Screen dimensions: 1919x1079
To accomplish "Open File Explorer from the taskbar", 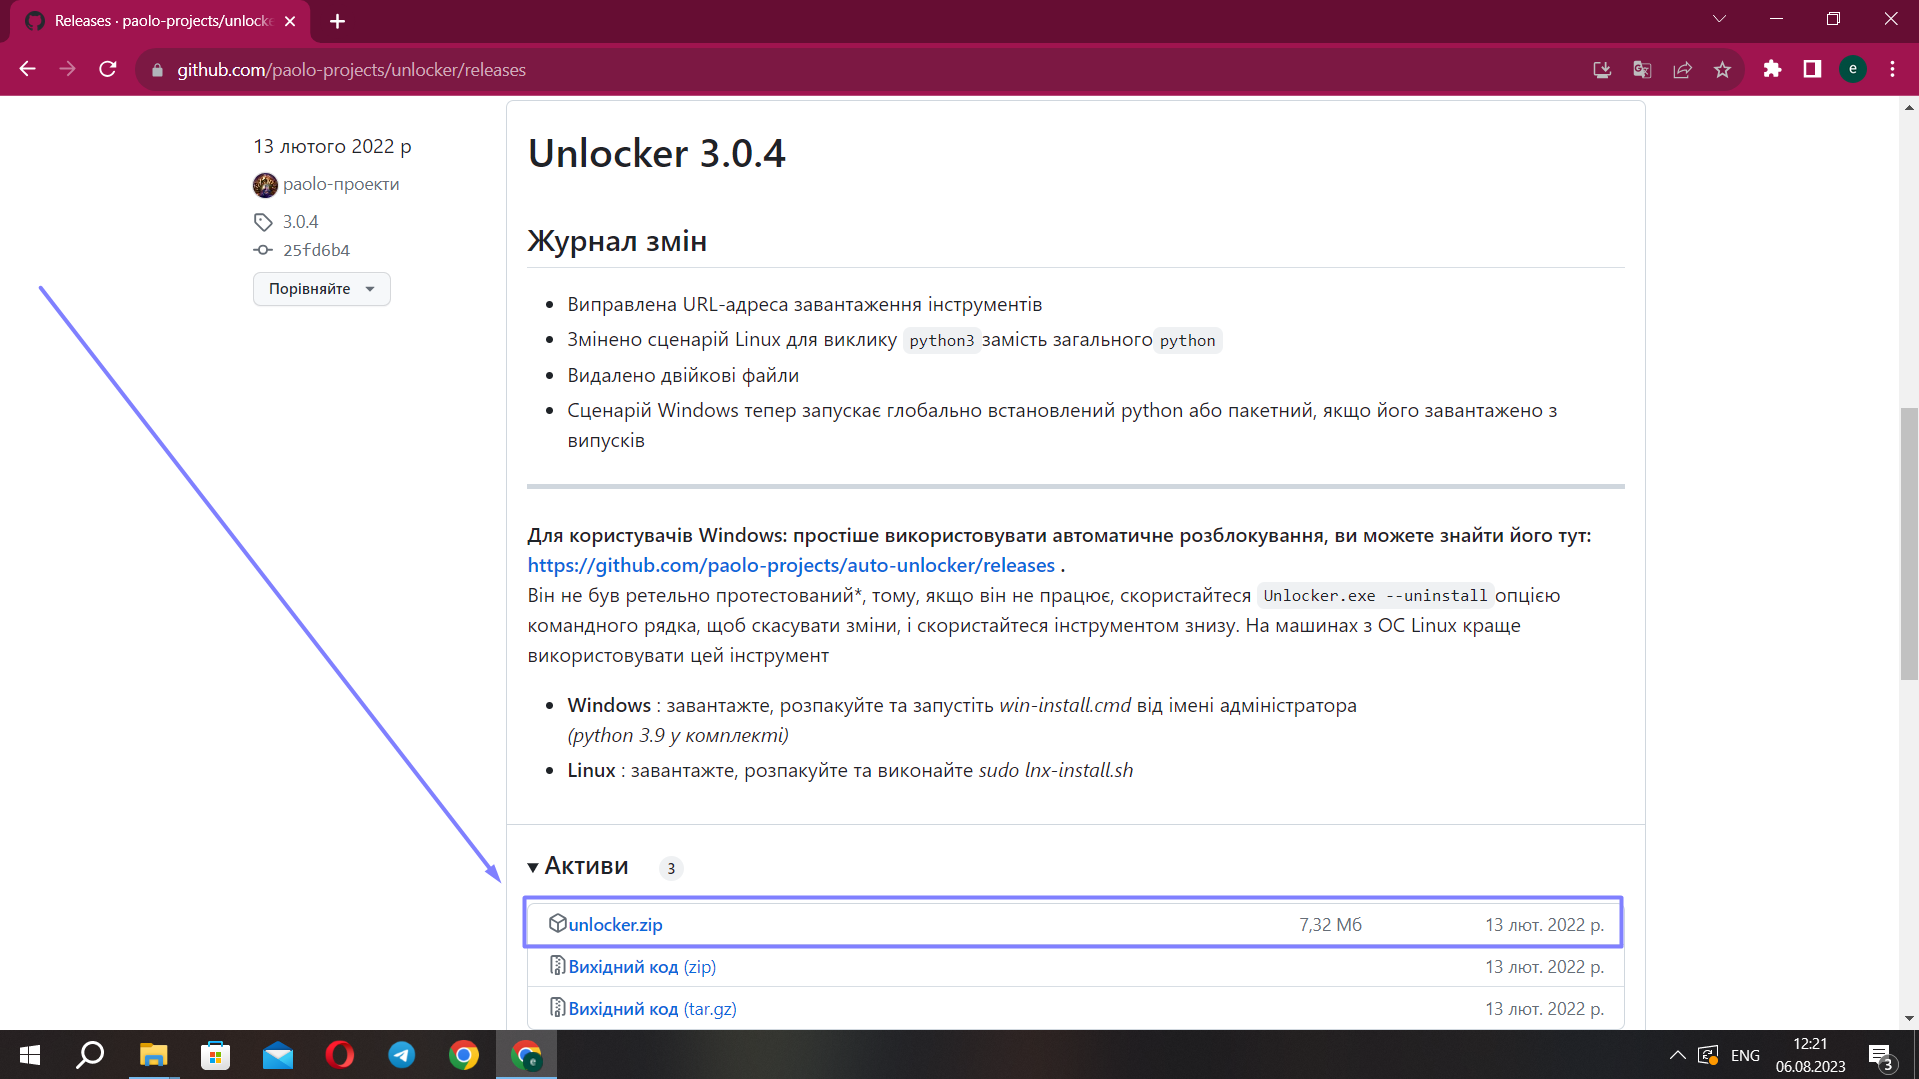I will click(x=153, y=1055).
